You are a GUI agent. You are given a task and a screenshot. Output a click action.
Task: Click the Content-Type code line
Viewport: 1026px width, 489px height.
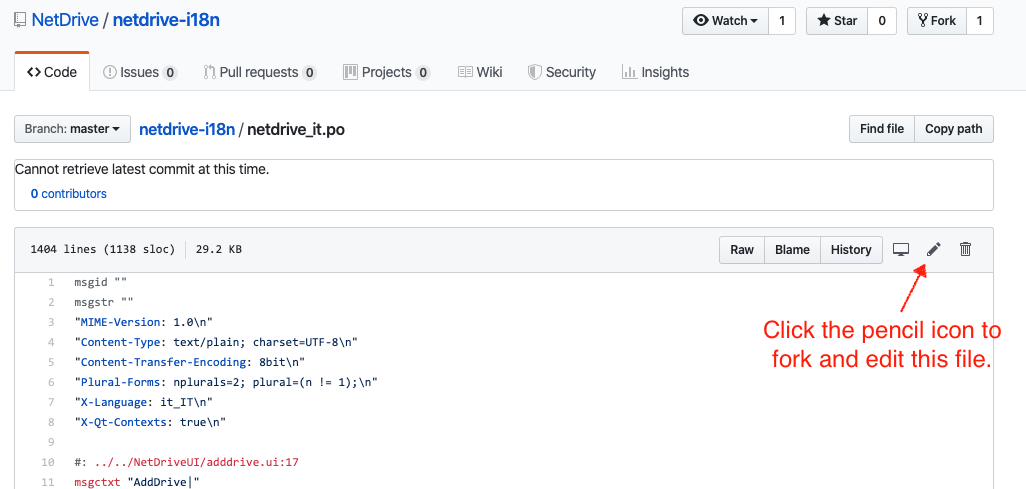click(216, 342)
